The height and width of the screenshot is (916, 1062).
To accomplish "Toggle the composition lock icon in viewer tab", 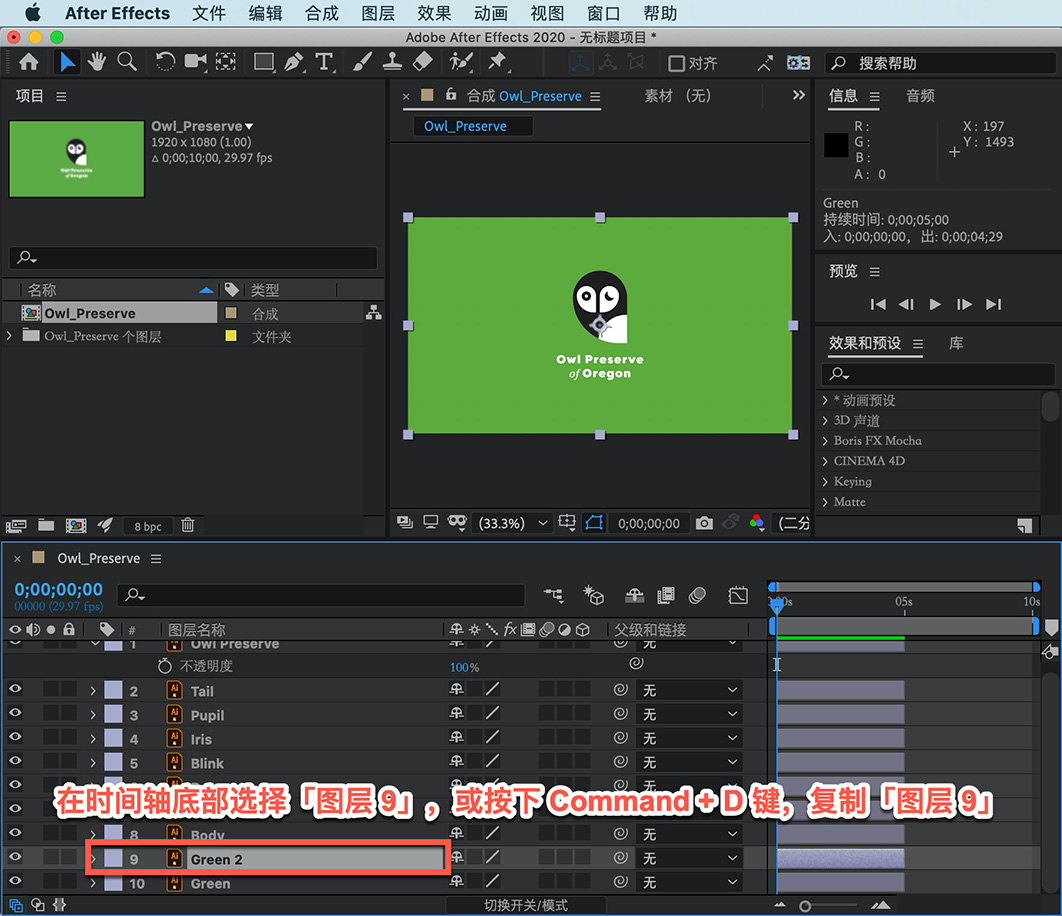I will point(451,95).
